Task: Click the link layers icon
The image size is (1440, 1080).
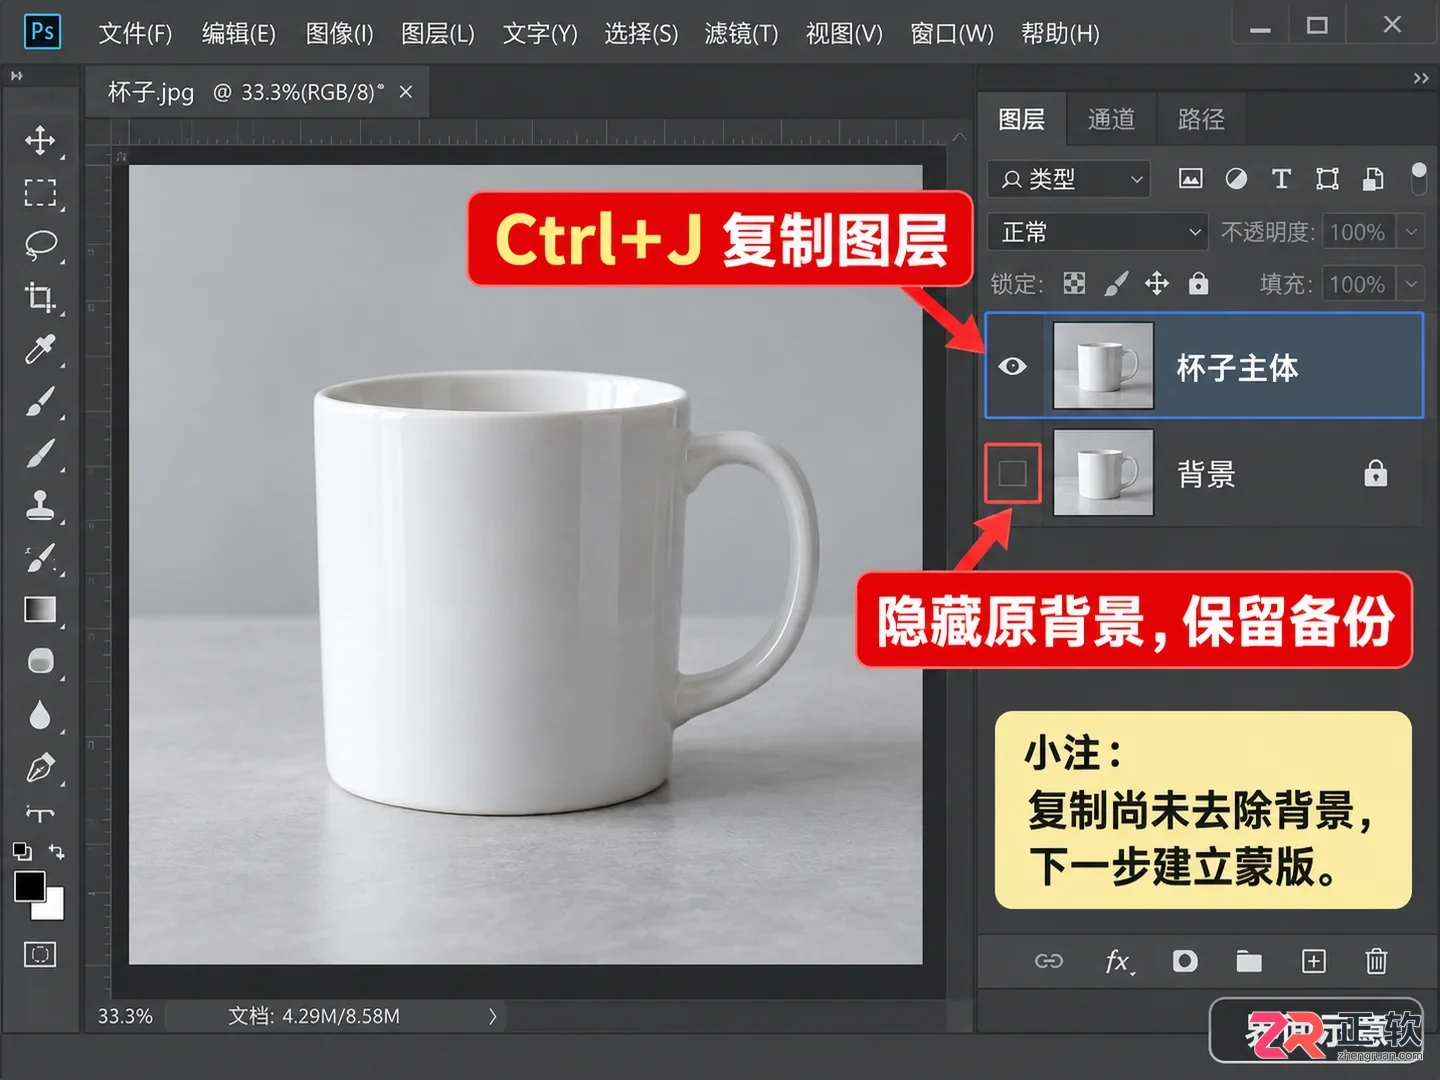Action: click(1048, 961)
